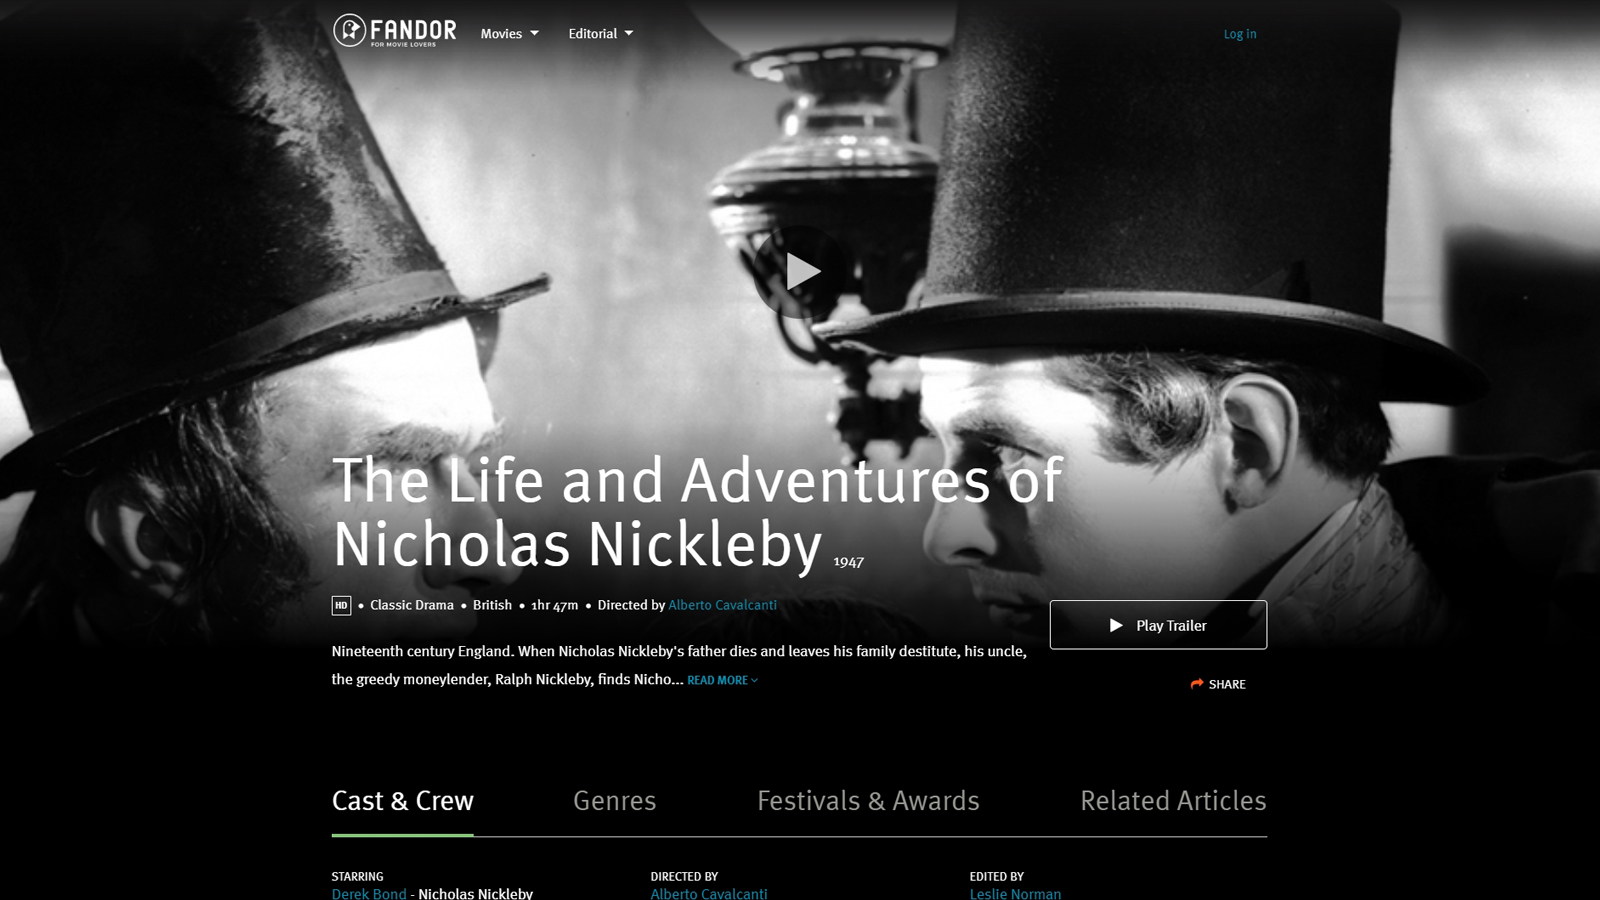Open the Movies dropdown menu
The width and height of the screenshot is (1600, 900).
click(x=509, y=34)
